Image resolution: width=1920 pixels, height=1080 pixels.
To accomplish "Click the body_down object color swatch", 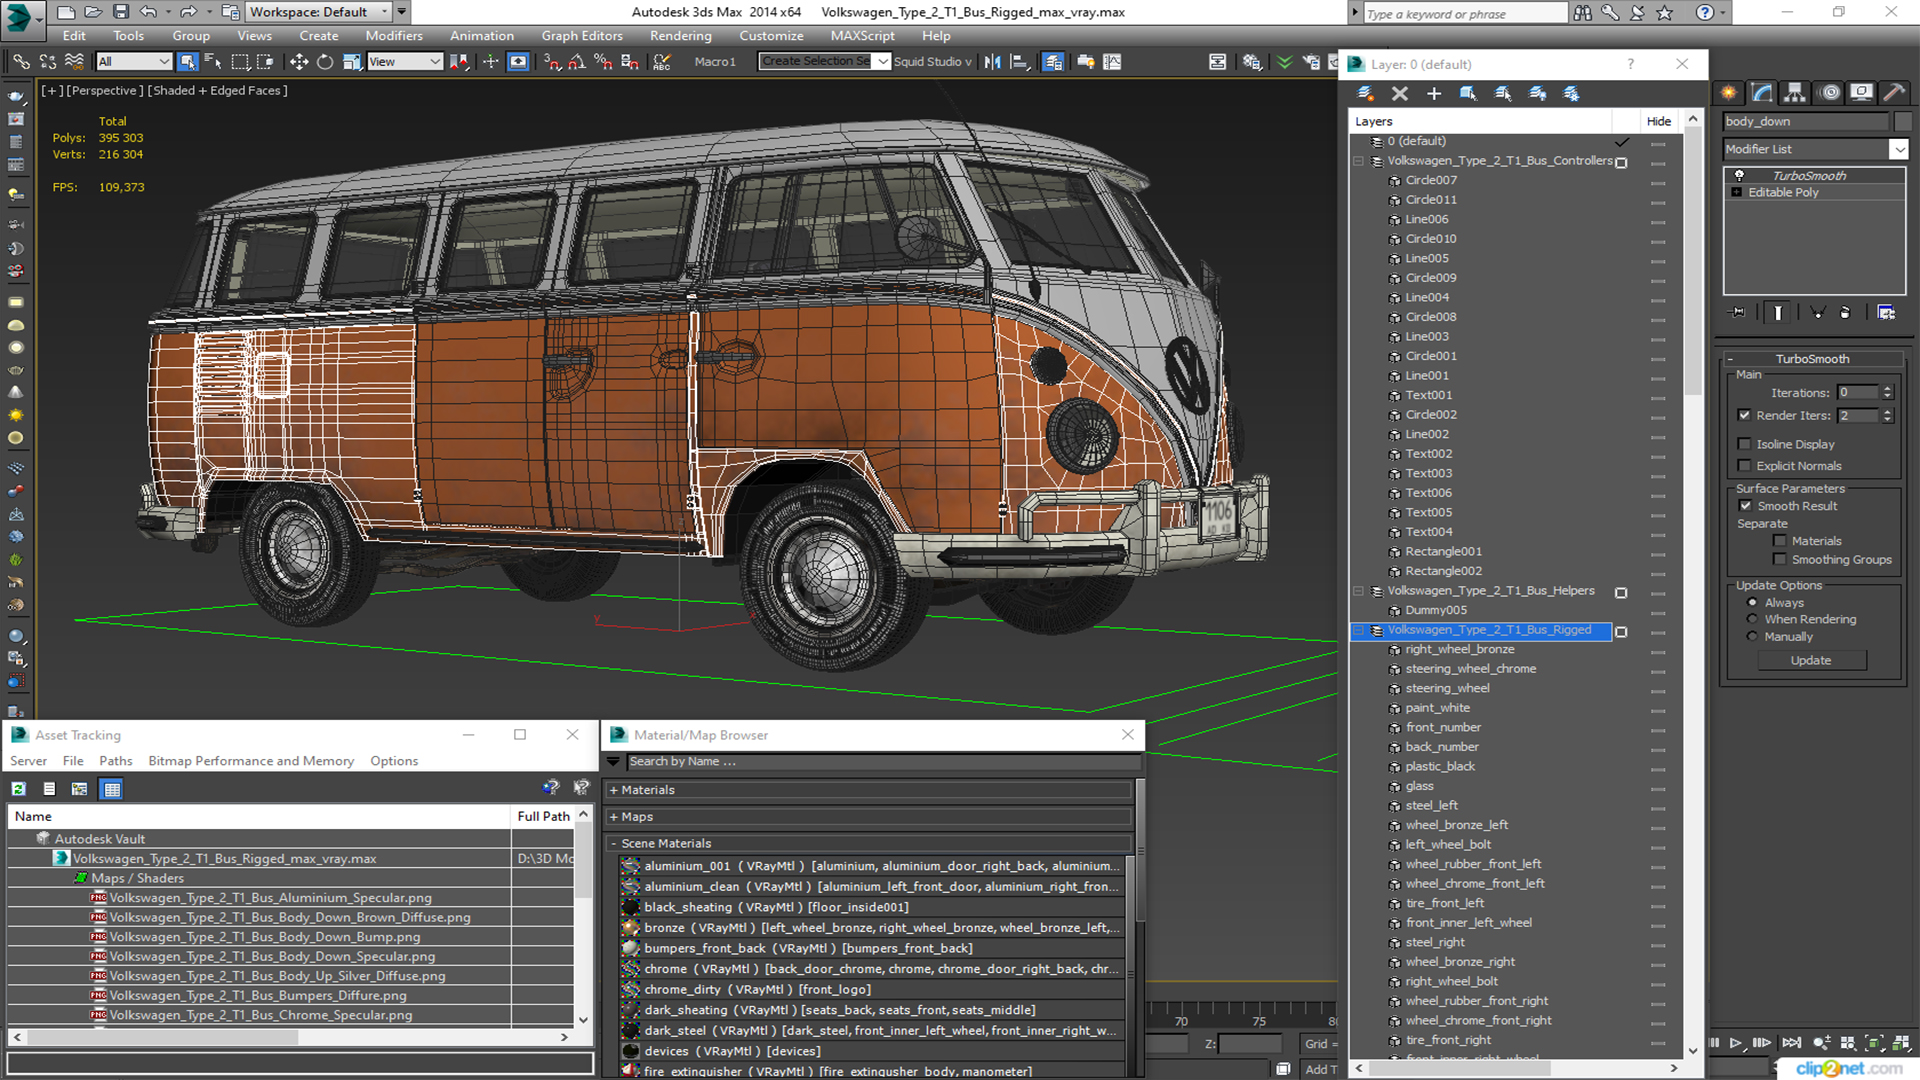I will click(1902, 121).
